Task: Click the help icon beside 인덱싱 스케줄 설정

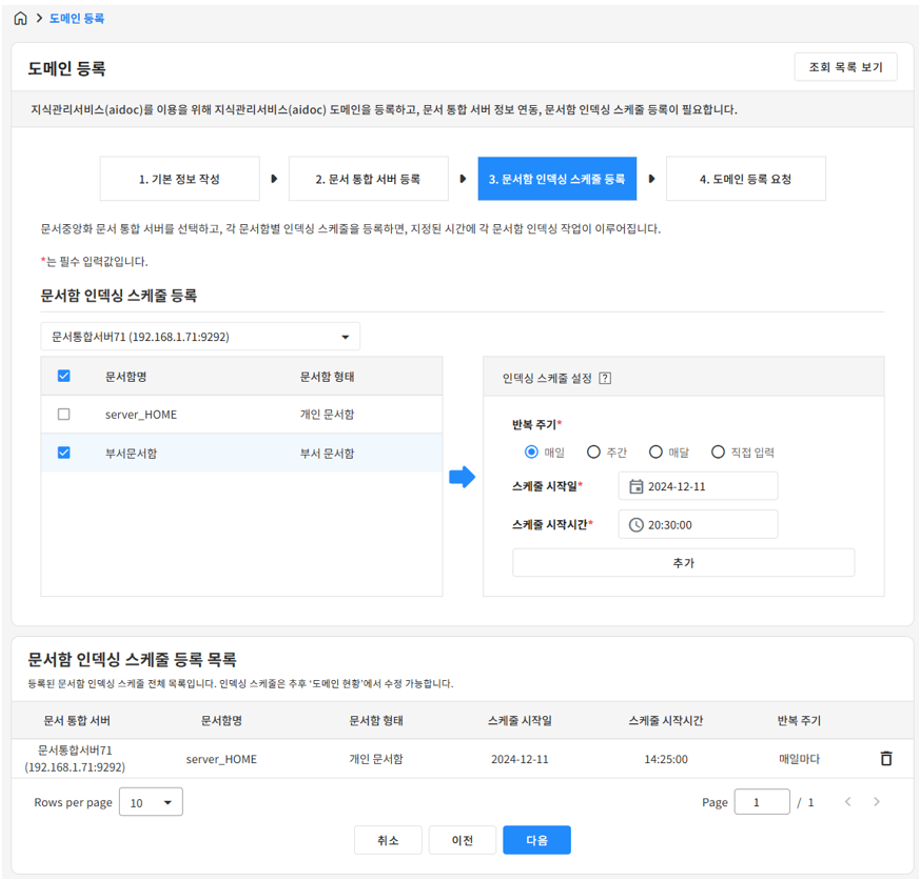Action: coord(604,378)
